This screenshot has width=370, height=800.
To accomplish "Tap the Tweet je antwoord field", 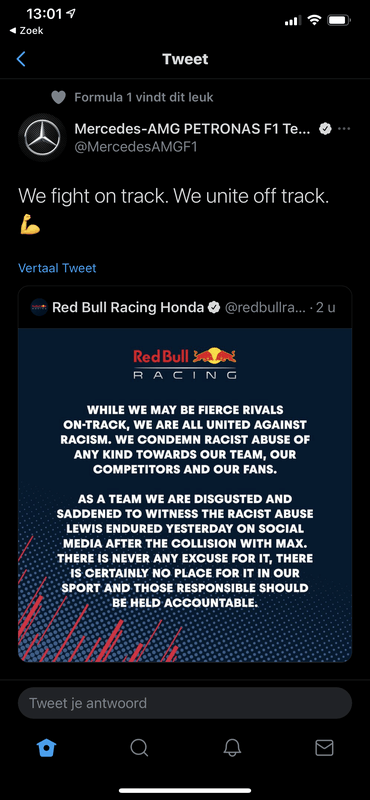I will (185, 703).
